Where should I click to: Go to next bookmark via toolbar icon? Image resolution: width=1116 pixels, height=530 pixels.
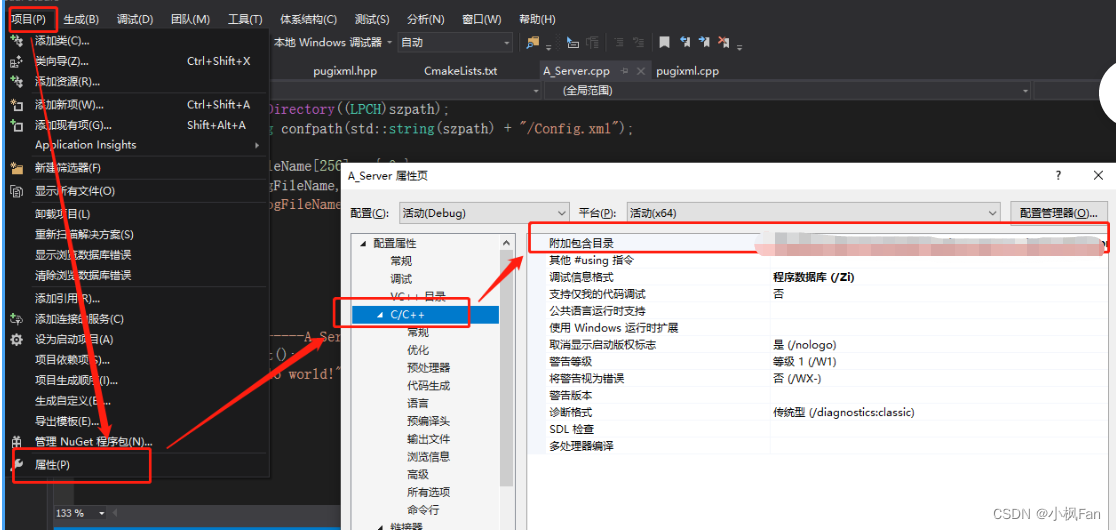705,43
